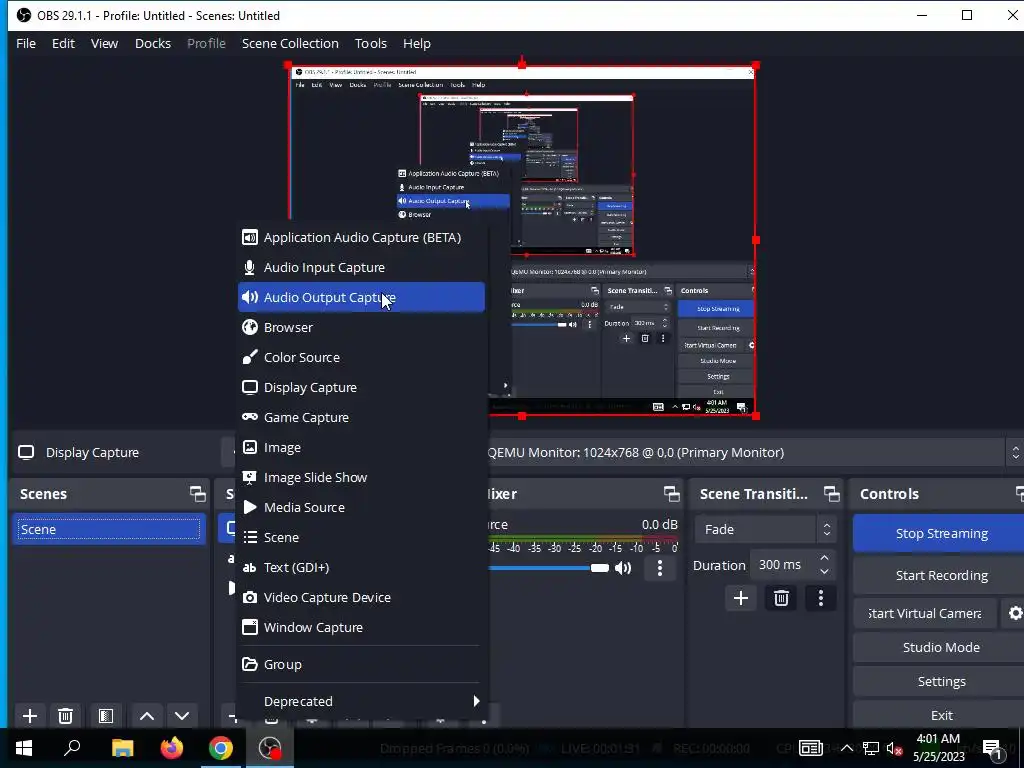Open the Docks menu
The height and width of the screenshot is (768, 1024).
pos(153,44)
